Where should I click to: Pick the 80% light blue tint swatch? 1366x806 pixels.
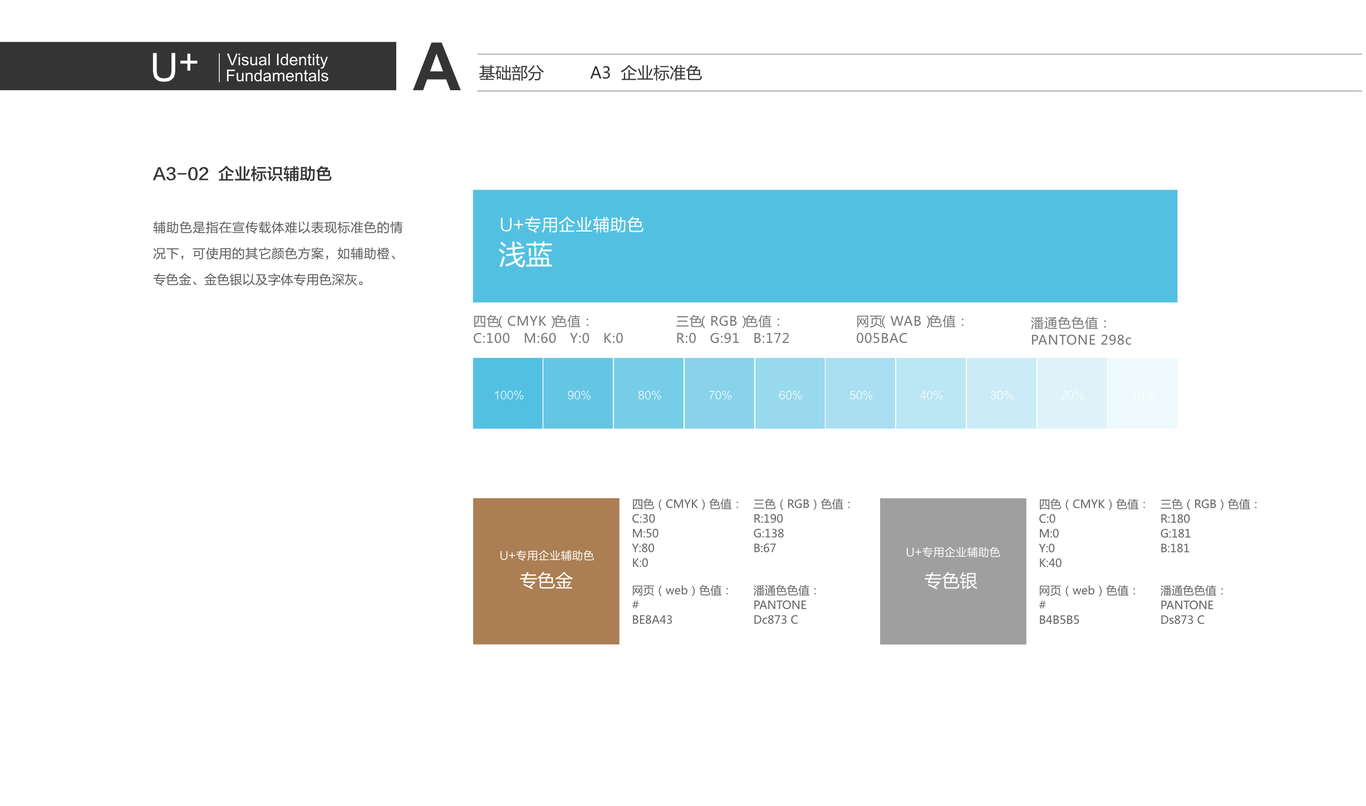pos(649,394)
